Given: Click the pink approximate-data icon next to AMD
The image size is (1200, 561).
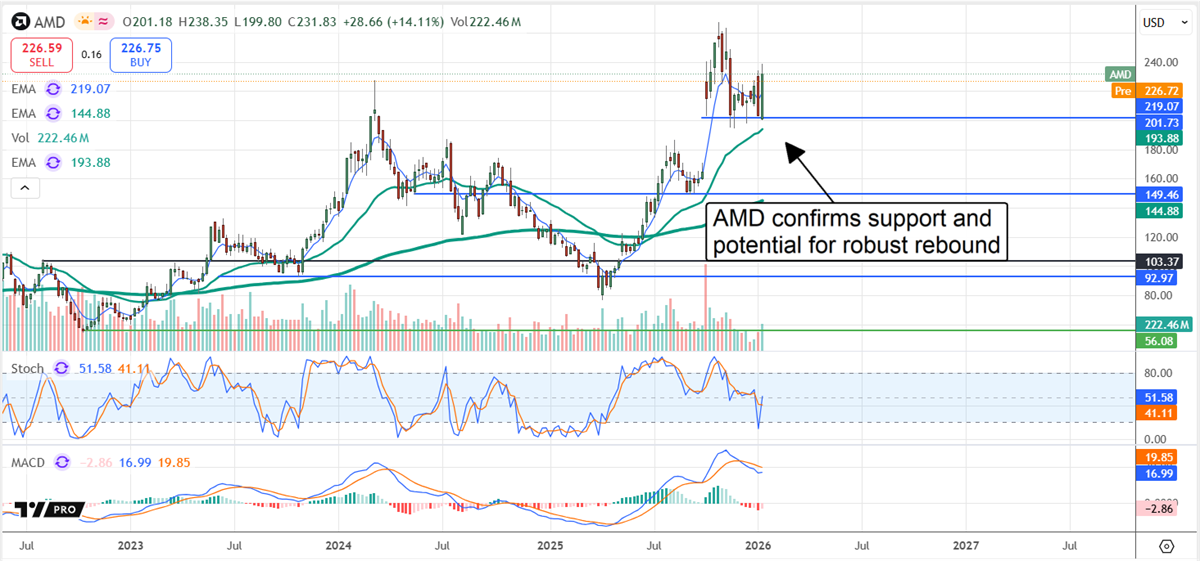Looking at the screenshot, I should (x=104, y=20).
